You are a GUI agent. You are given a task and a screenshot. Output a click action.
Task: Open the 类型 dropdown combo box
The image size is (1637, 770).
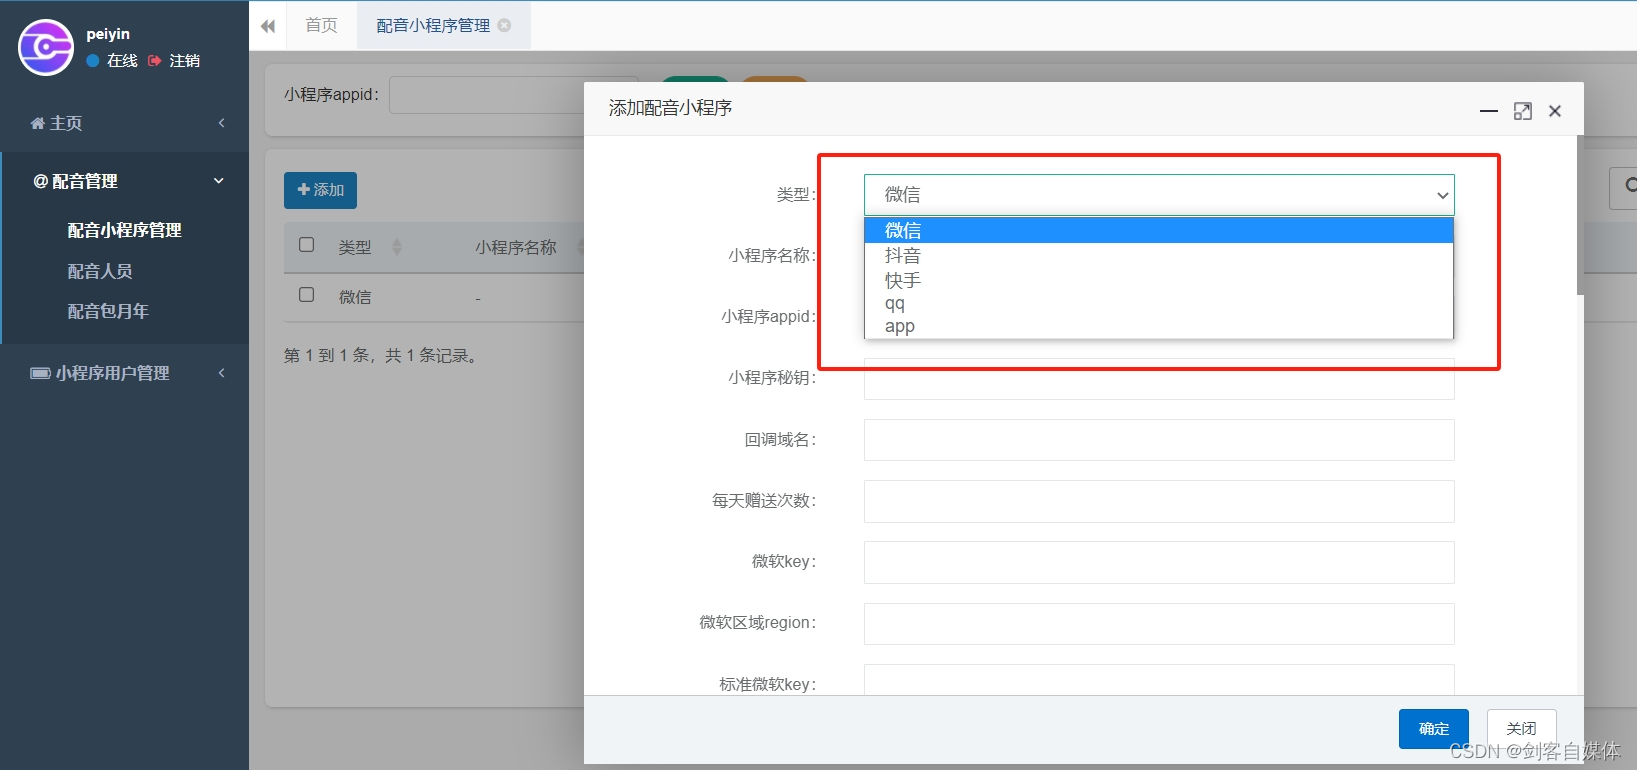click(x=1159, y=195)
